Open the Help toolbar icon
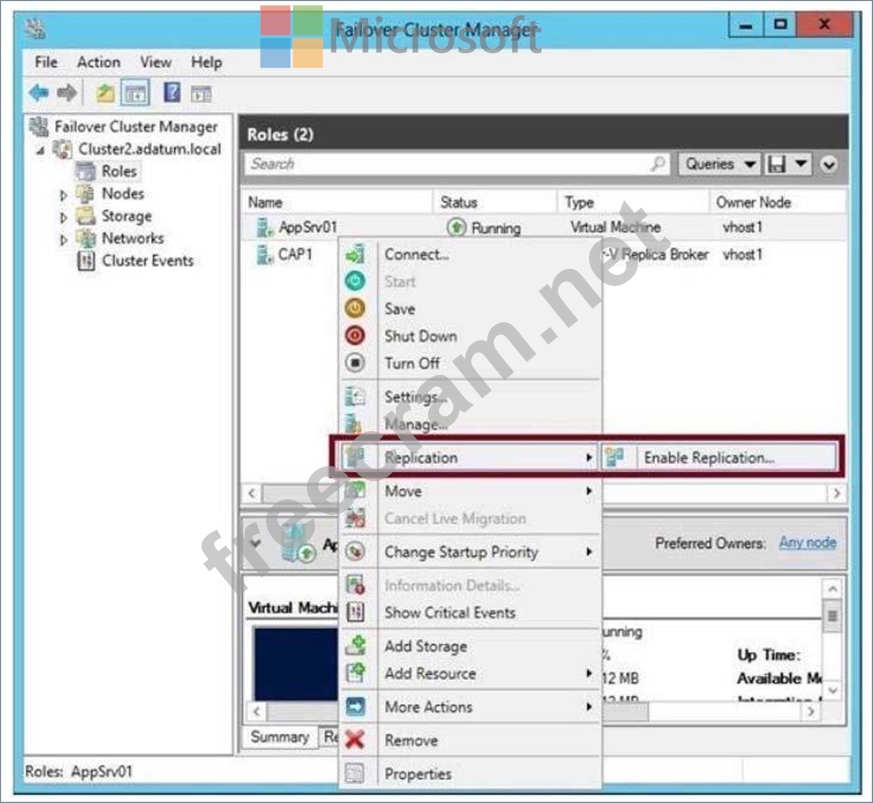Screen dimensions: 873x803 (171, 92)
